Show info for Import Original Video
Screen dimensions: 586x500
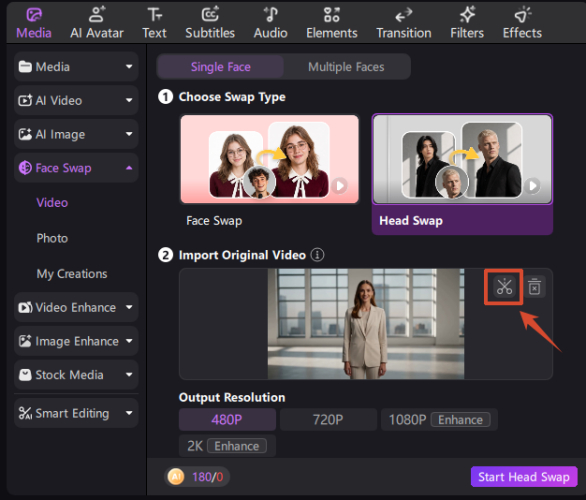point(317,255)
